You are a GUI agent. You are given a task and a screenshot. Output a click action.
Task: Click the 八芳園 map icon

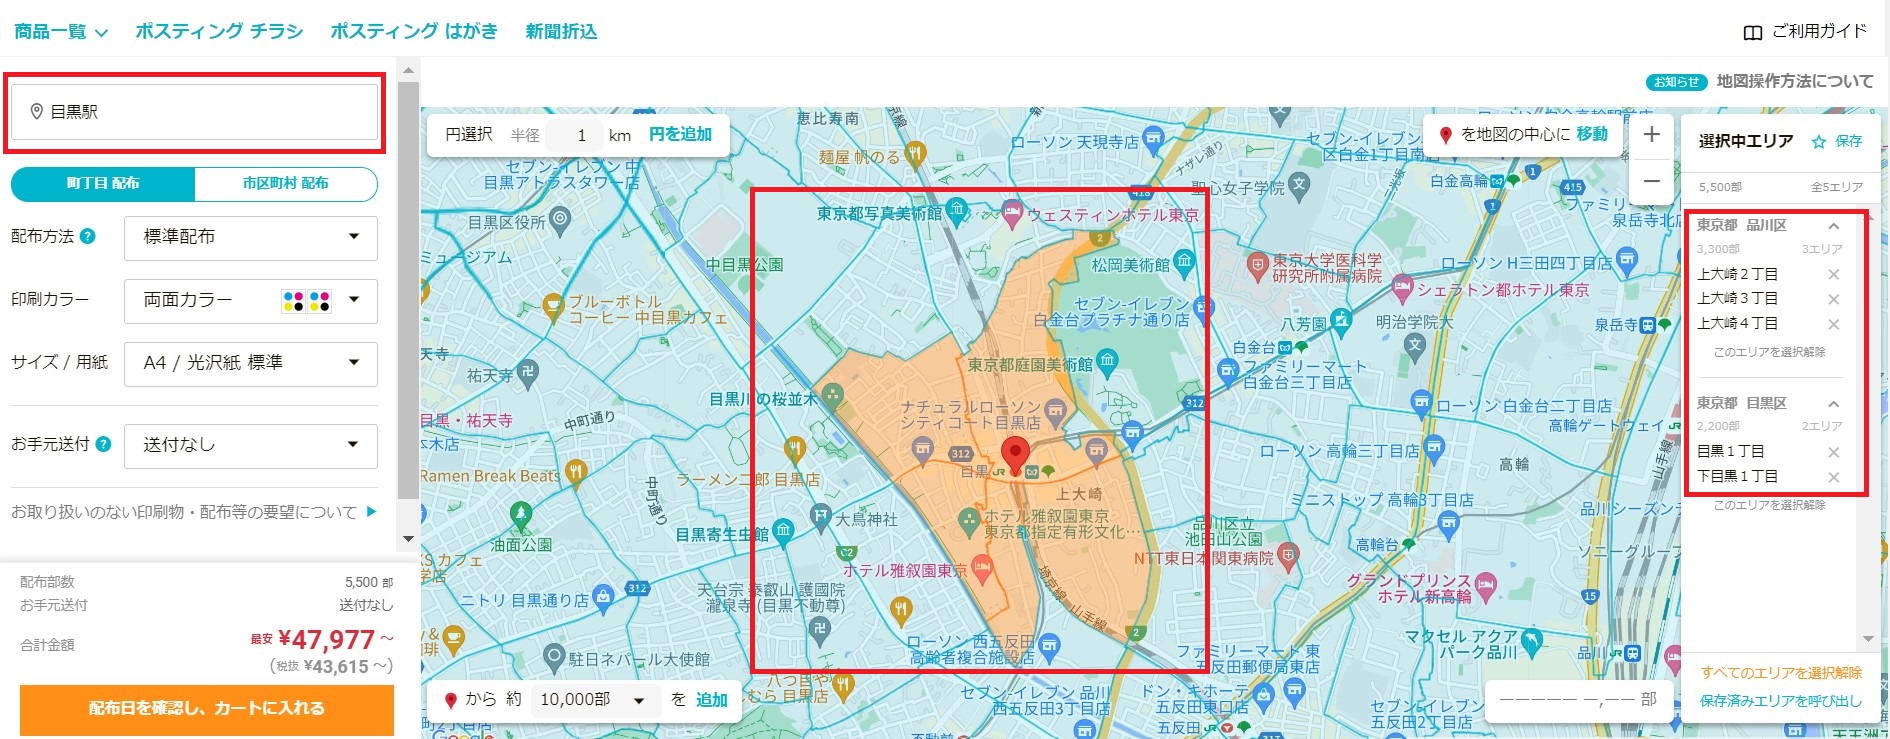coord(1340,321)
